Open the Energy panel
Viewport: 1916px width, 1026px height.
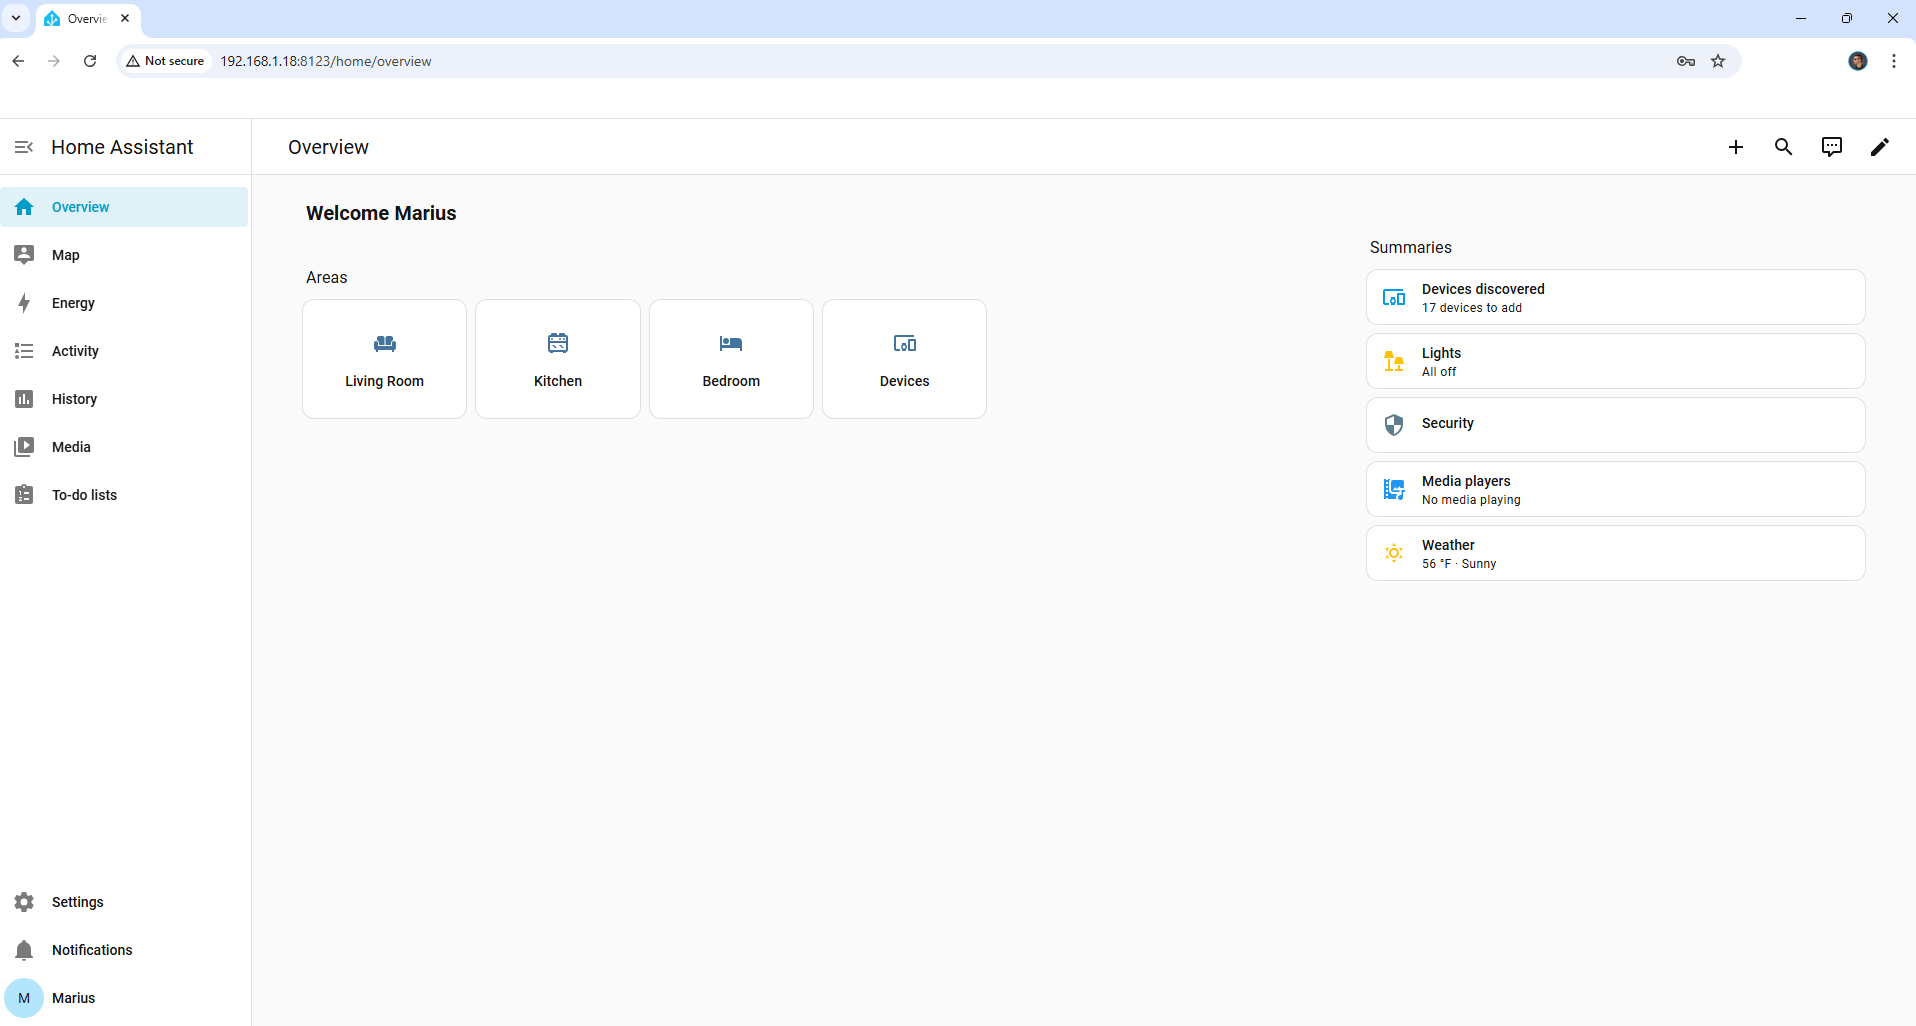(x=73, y=303)
